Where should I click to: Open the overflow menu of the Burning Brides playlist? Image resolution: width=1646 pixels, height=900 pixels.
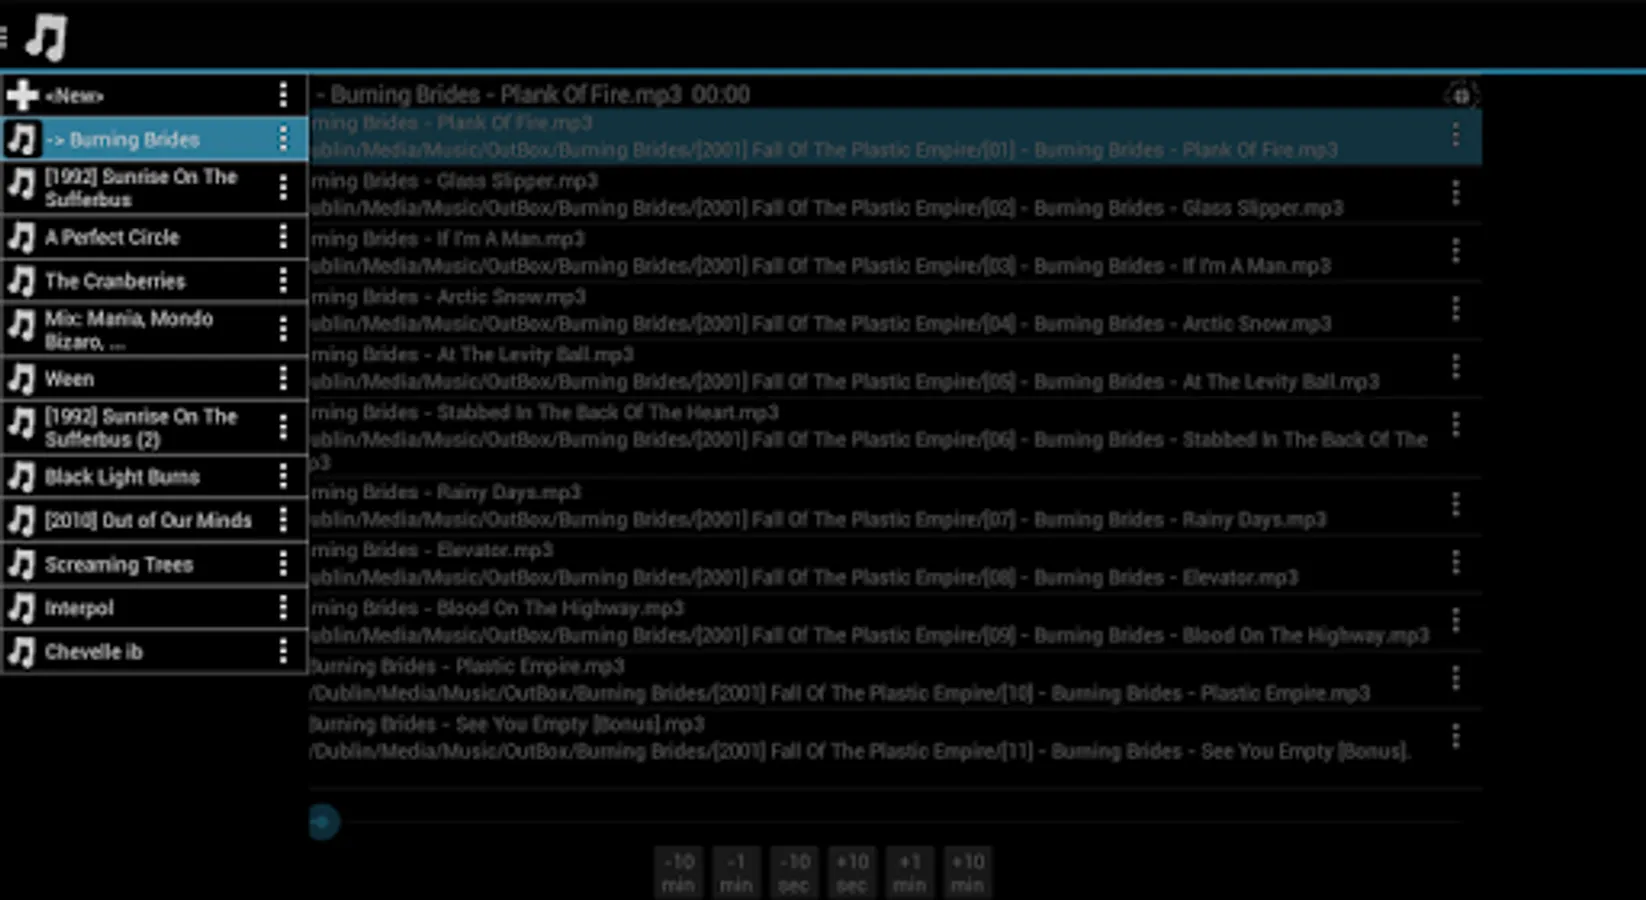click(x=284, y=139)
